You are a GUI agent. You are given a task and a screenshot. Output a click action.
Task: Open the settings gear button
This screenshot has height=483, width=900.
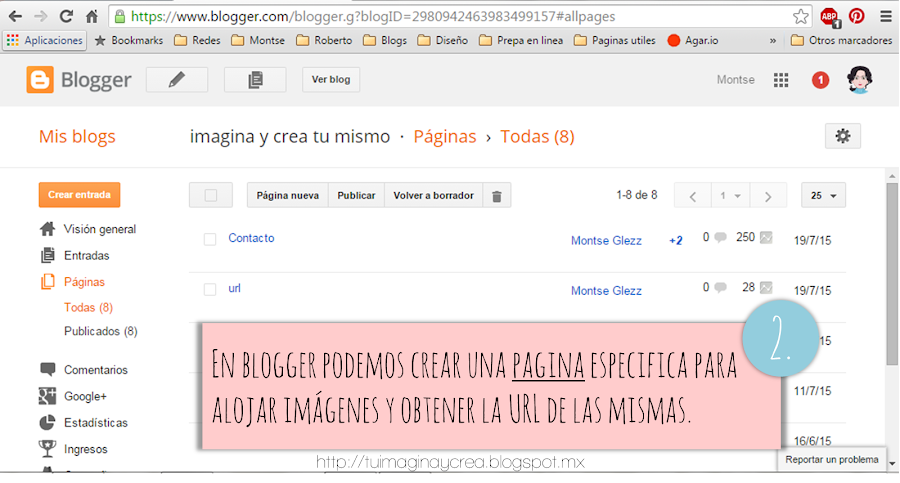pos(843,136)
